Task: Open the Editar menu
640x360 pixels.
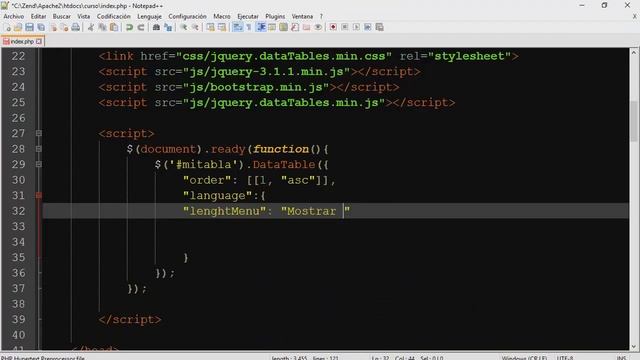Action: coord(38,16)
